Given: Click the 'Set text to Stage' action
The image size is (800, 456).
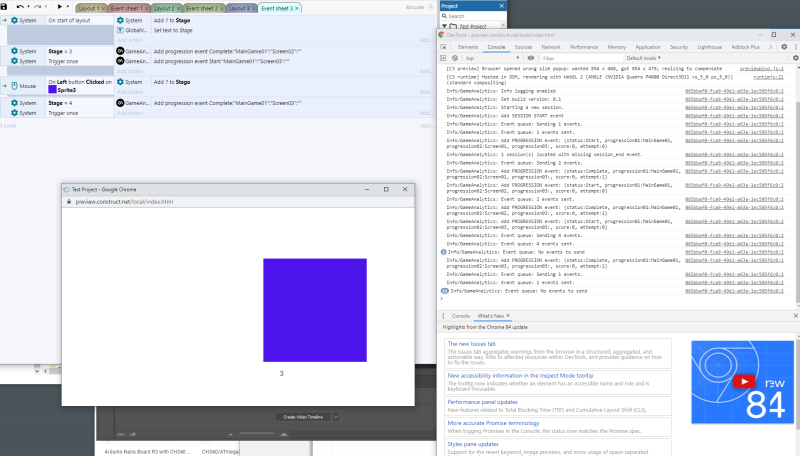Looking at the screenshot, I should click(x=173, y=30).
